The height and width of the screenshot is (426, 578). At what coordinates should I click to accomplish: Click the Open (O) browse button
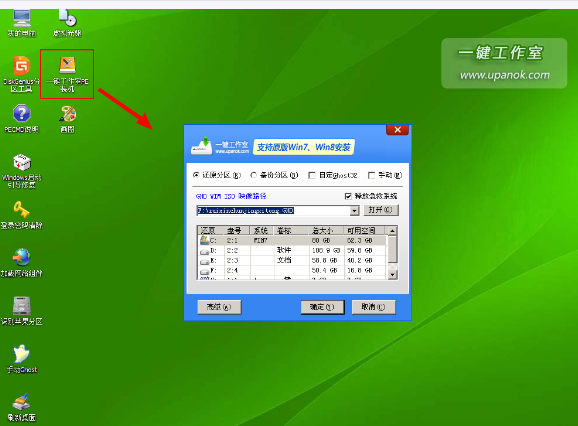381,210
